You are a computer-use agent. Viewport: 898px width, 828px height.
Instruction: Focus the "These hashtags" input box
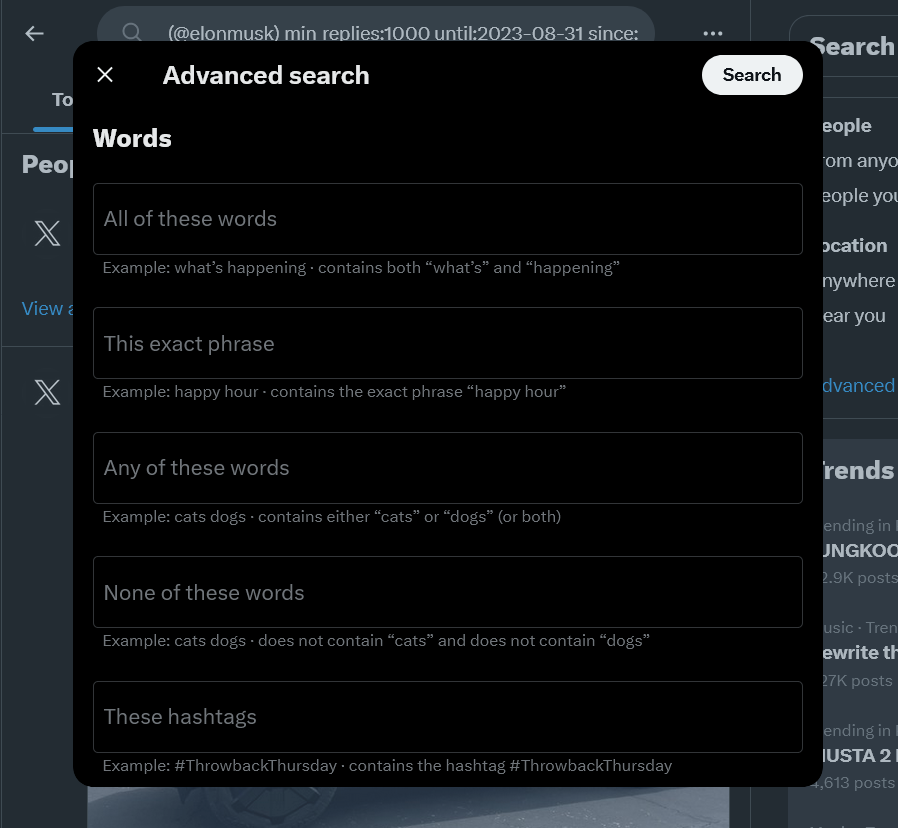click(x=447, y=716)
